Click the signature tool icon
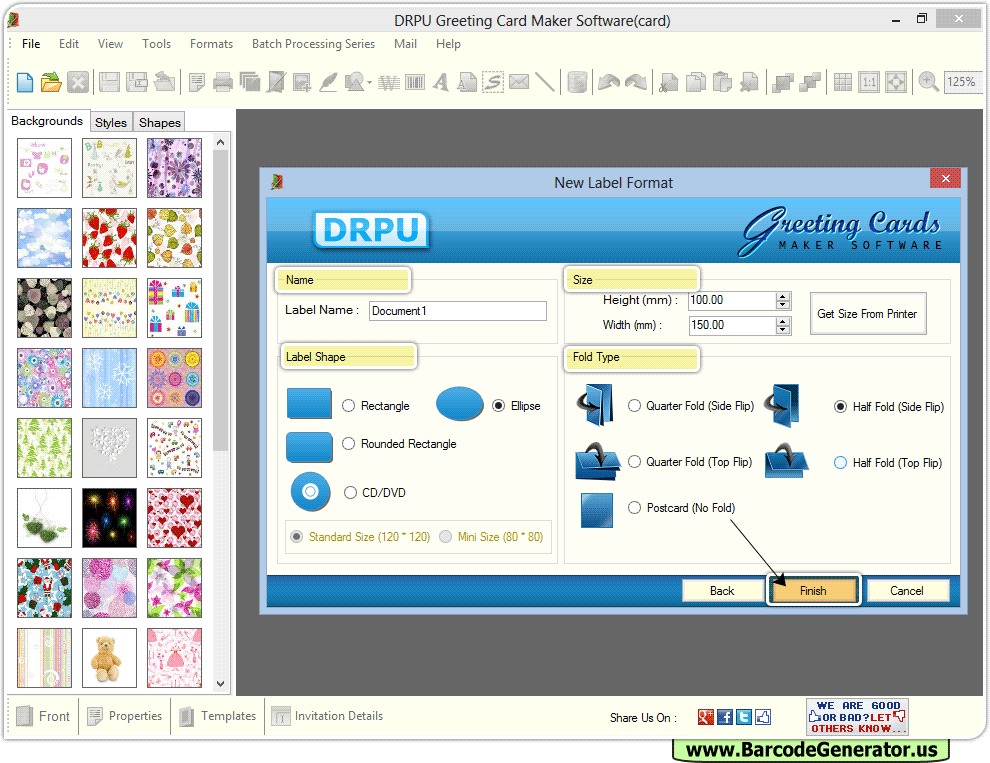This screenshot has width=990, height=763. tap(492, 82)
